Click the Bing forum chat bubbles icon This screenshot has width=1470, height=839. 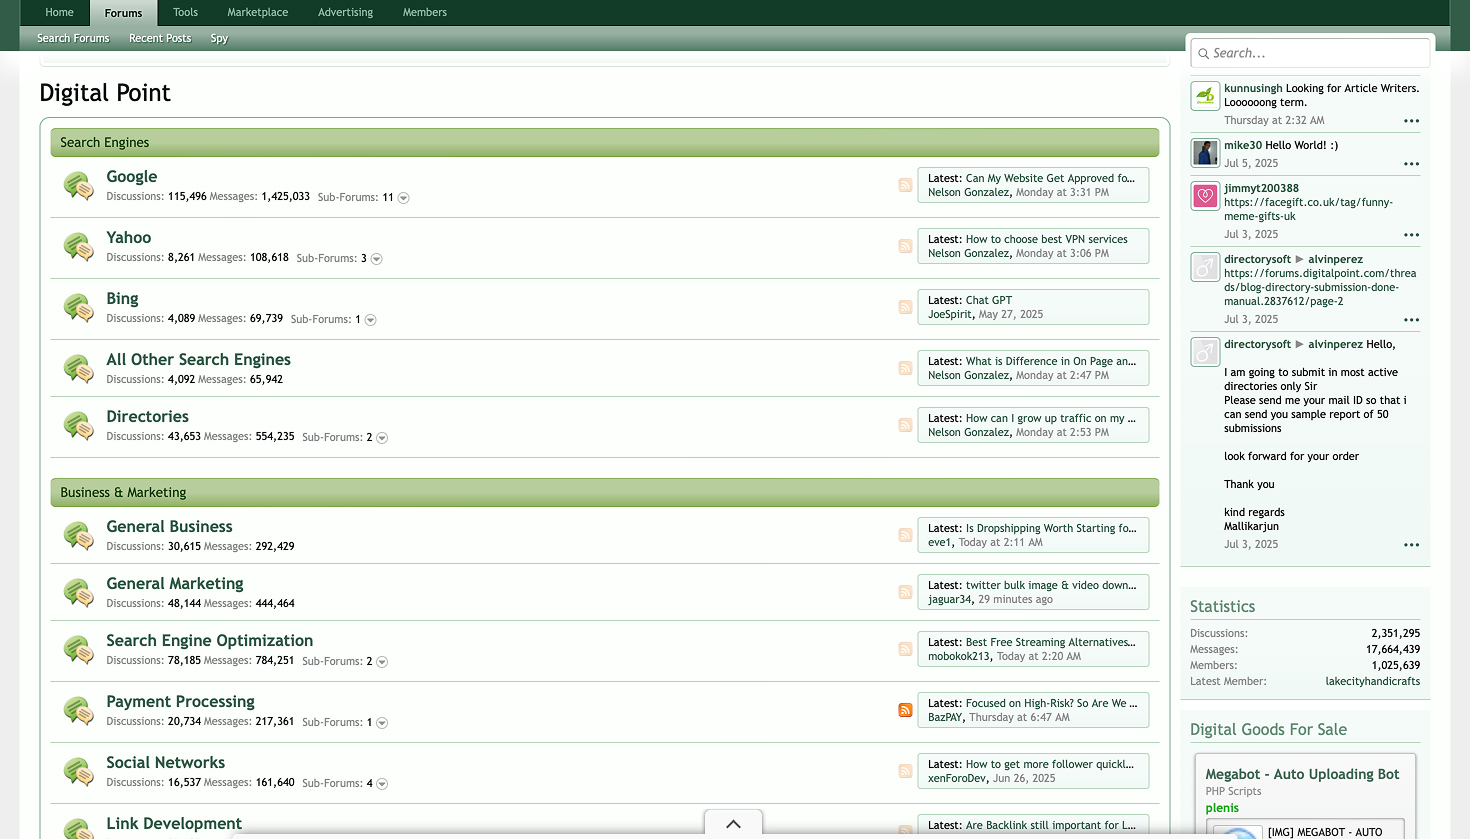tap(79, 308)
